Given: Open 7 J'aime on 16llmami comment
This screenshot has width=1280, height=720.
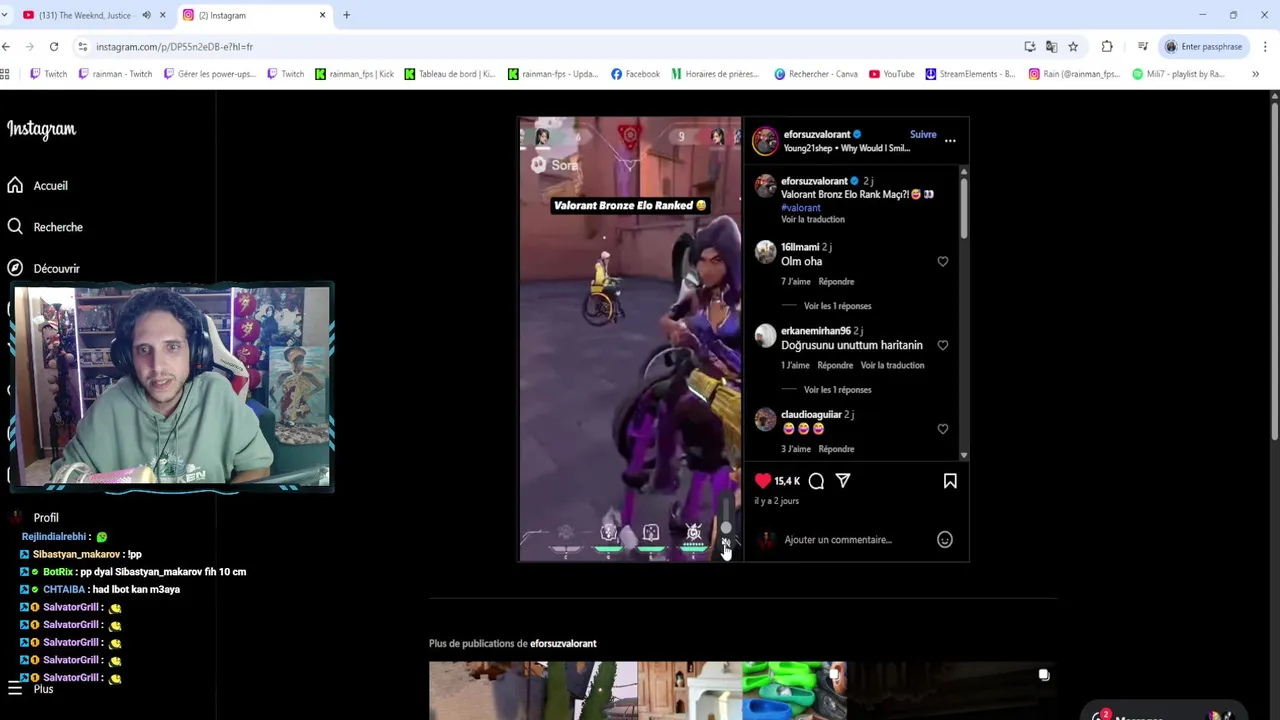Looking at the screenshot, I should coord(796,282).
